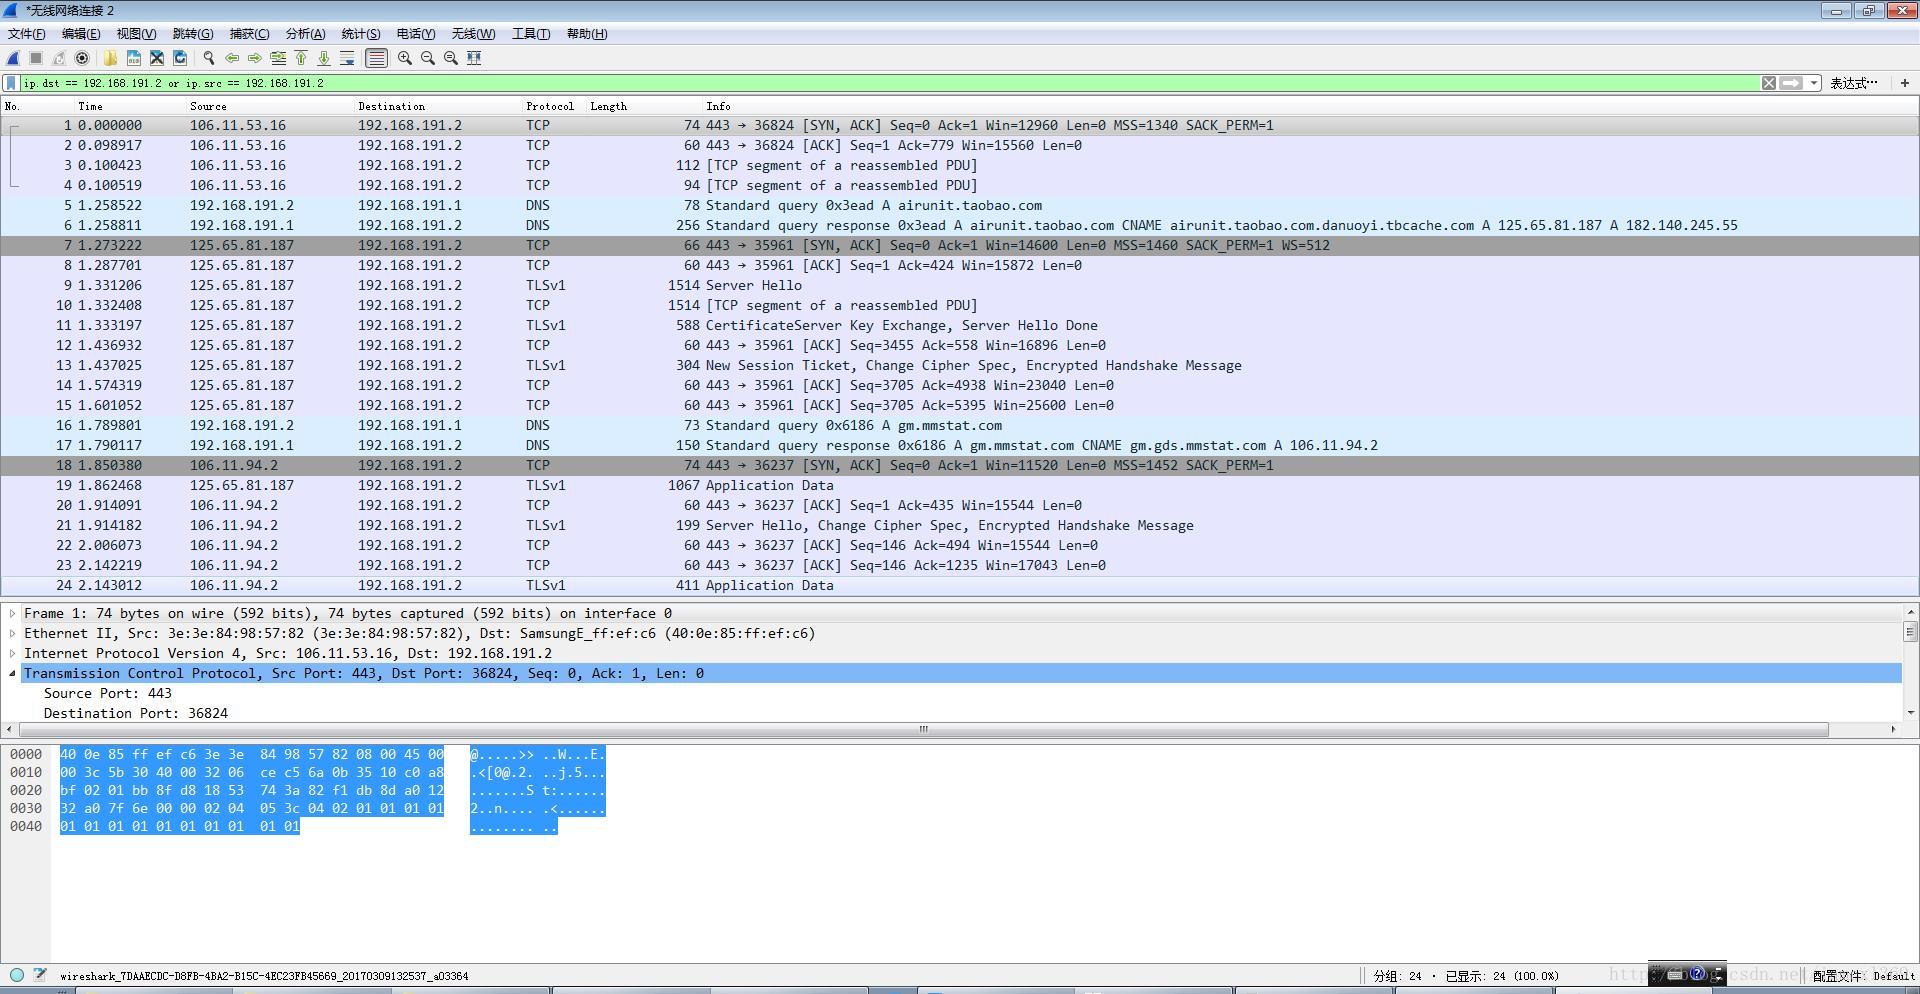Open the 表达式 expression builder
1920x994 pixels.
1854,83
